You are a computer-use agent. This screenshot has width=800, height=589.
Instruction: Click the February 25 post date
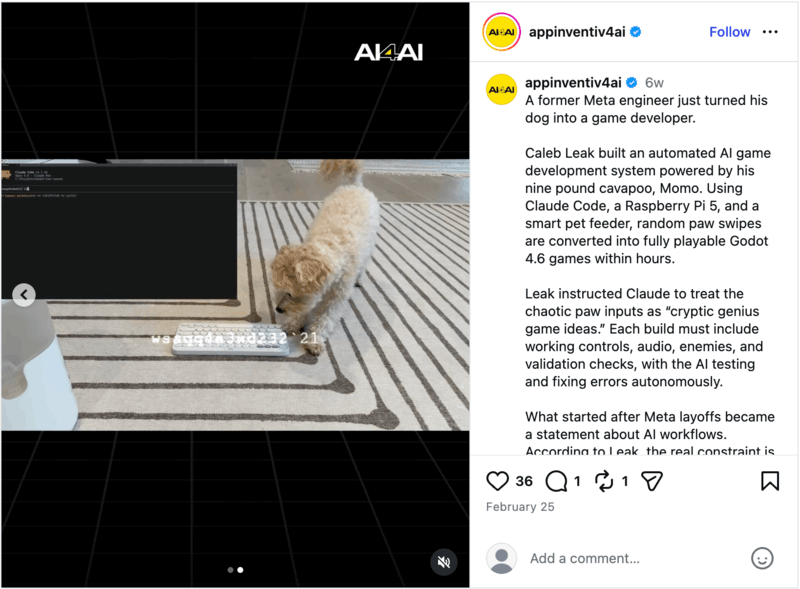tap(520, 507)
